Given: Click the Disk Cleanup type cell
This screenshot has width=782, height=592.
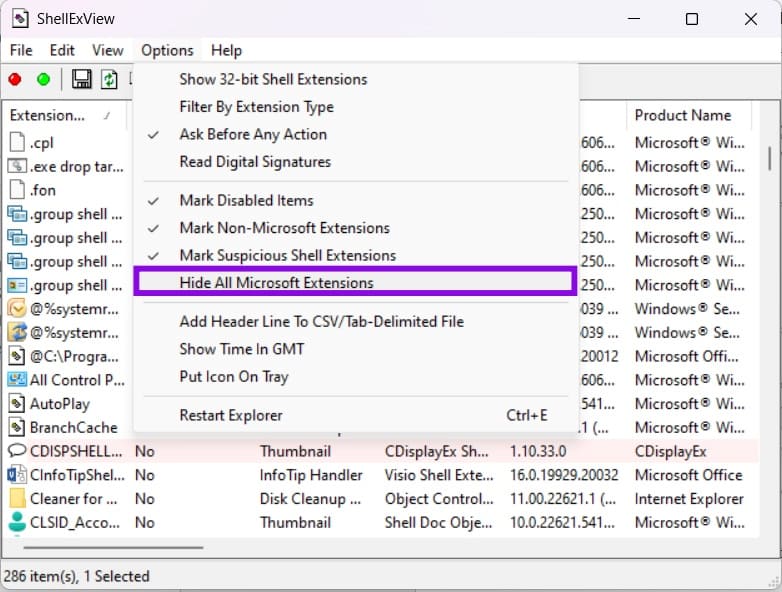Looking at the screenshot, I should coord(310,499).
